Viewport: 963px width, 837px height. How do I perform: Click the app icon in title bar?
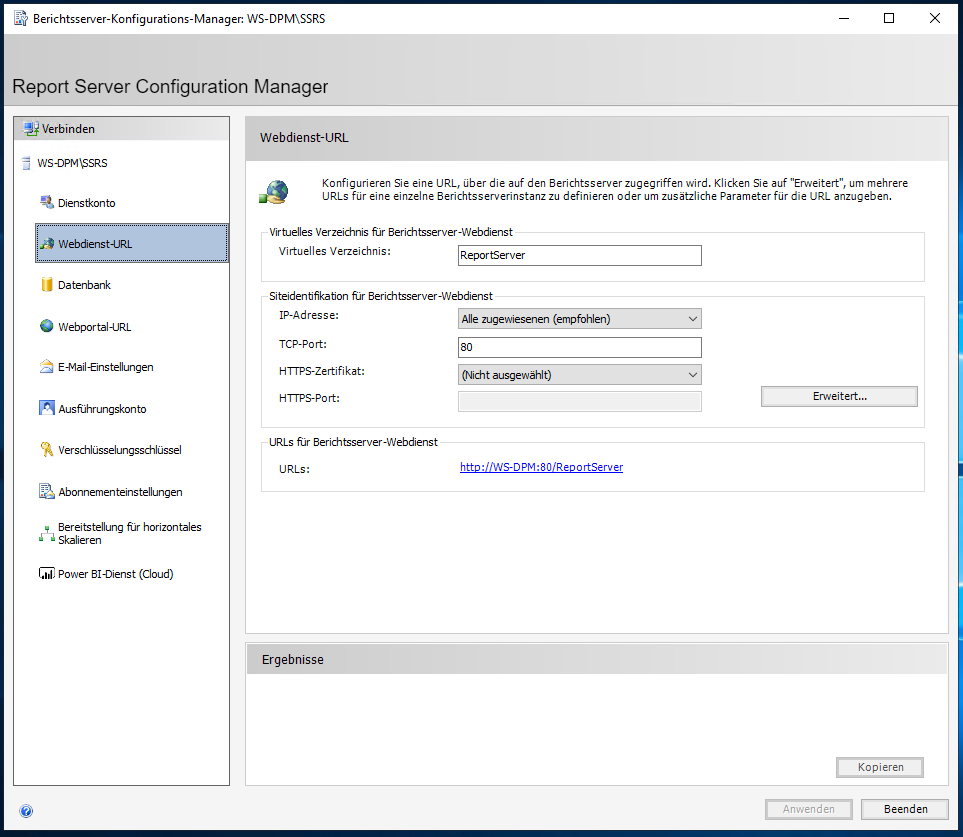pos(21,18)
